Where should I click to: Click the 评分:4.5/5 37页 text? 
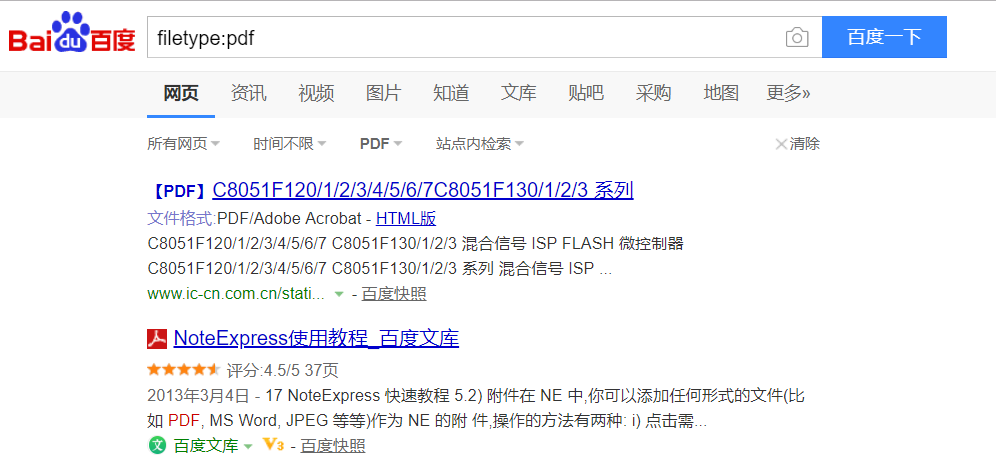[283, 369]
